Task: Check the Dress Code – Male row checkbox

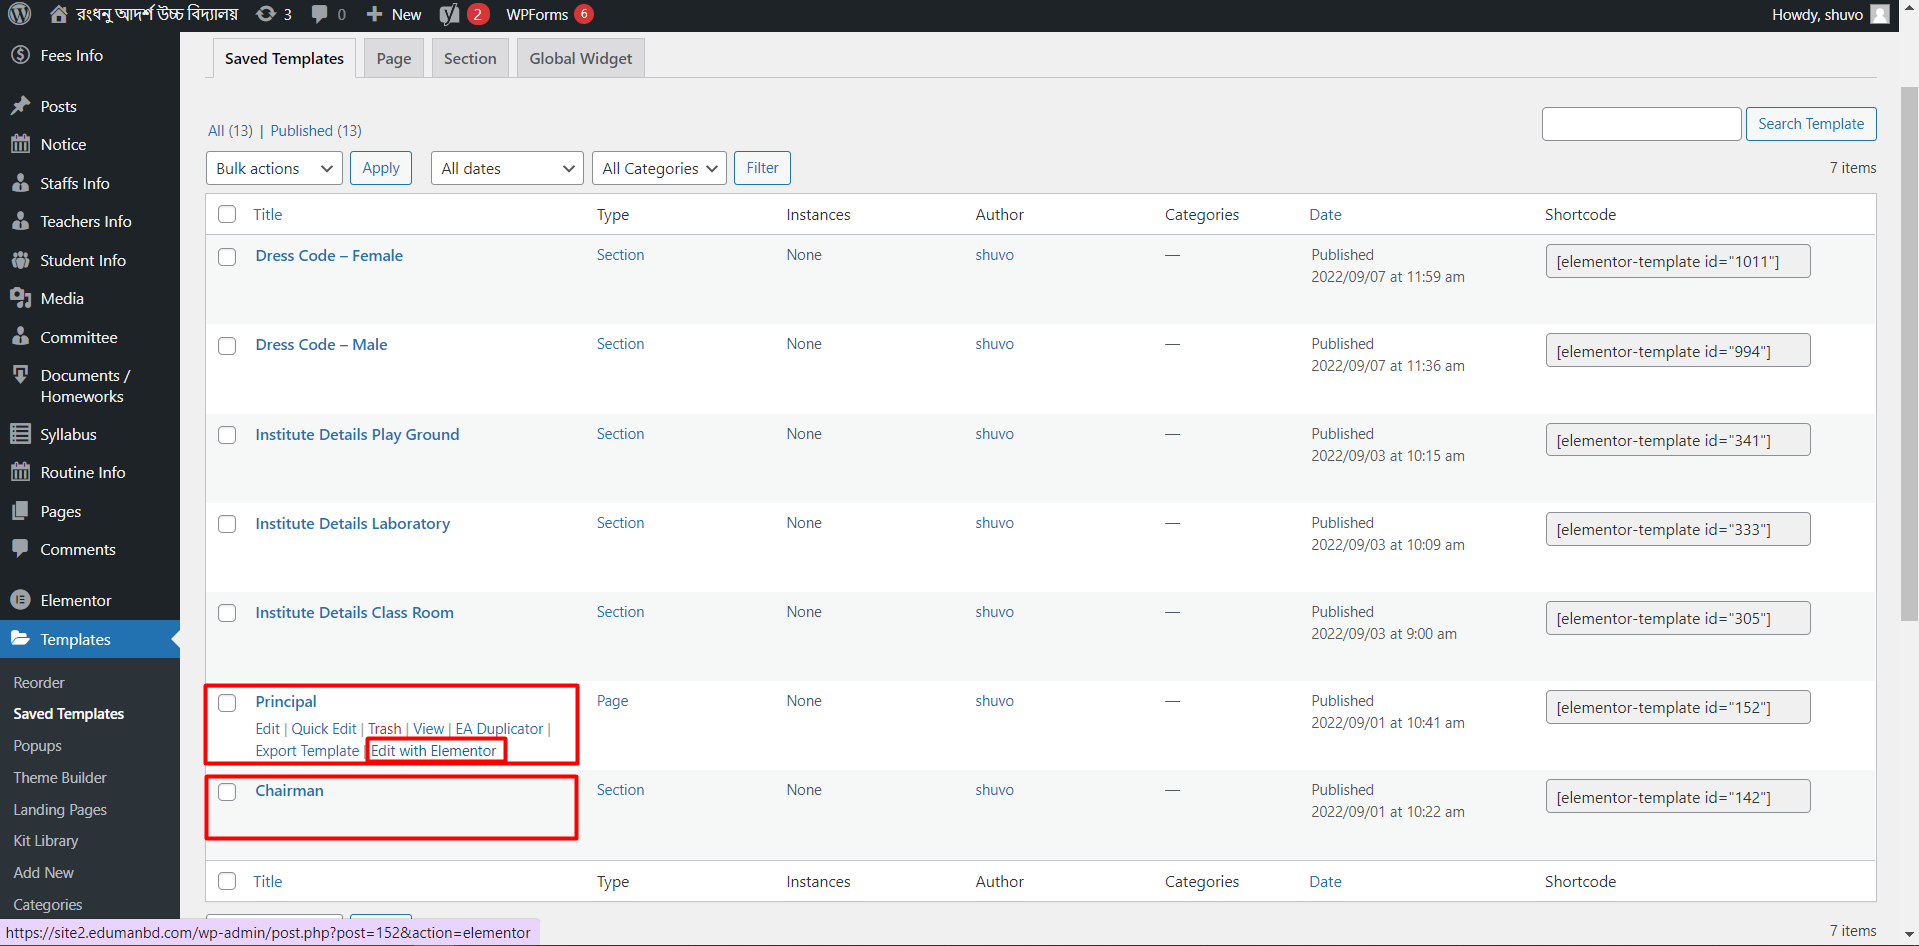Action: coord(227,346)
